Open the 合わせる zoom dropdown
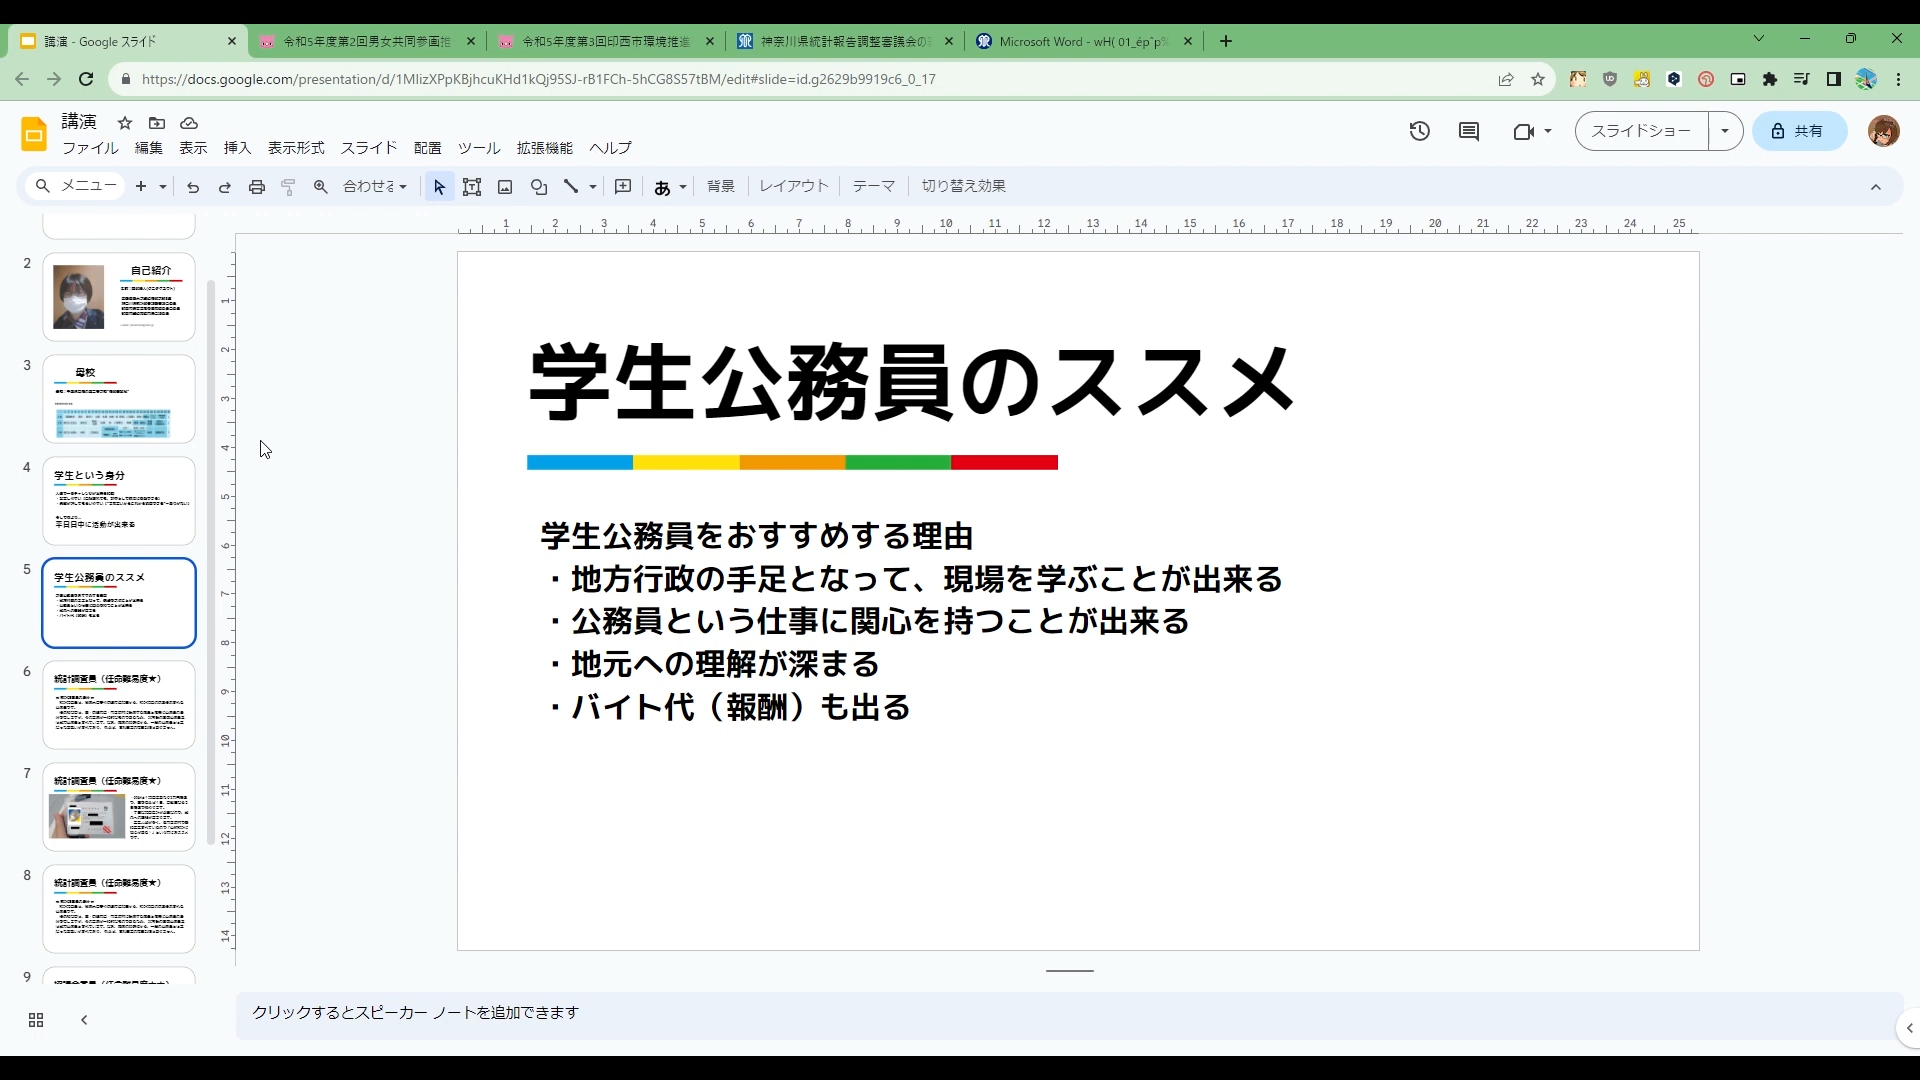The width and height of the screenshot is (1920, 1080). pyautogui.click(x=375, y=187)
